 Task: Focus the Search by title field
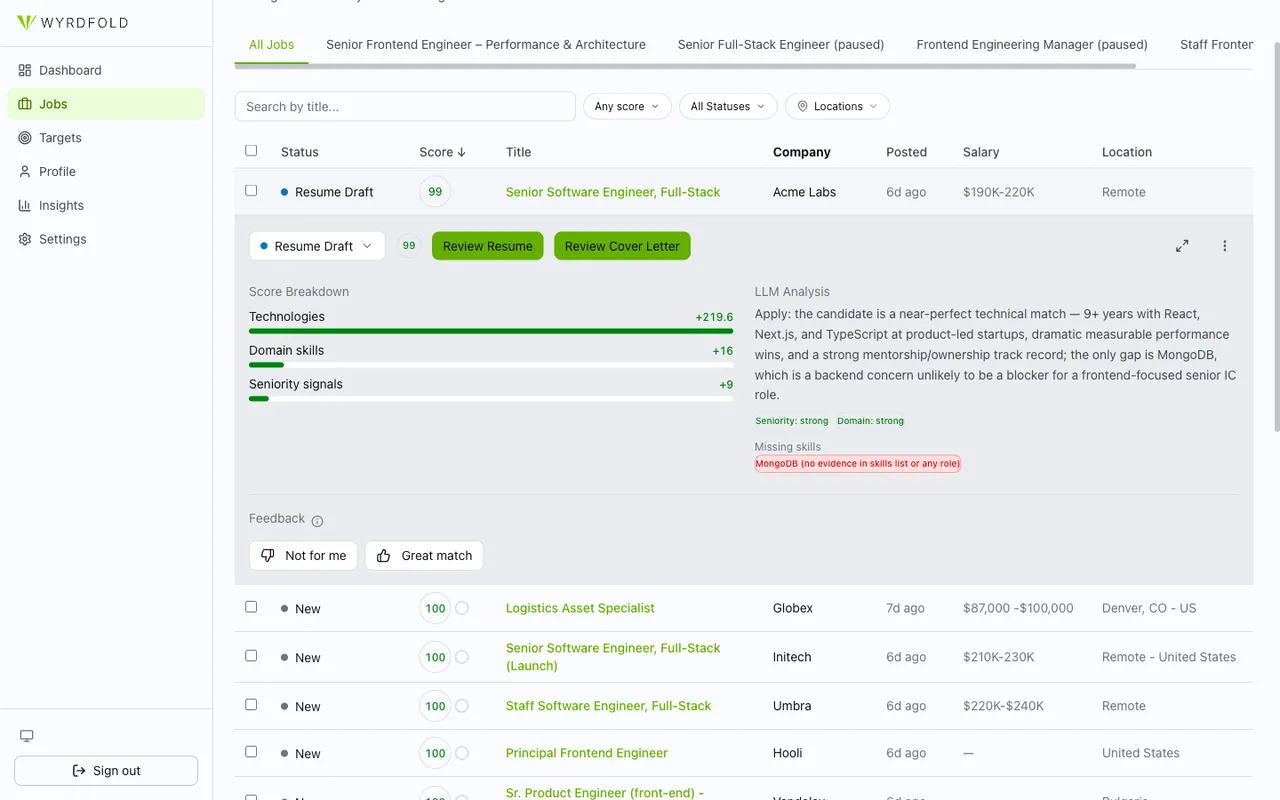point(405,106)
